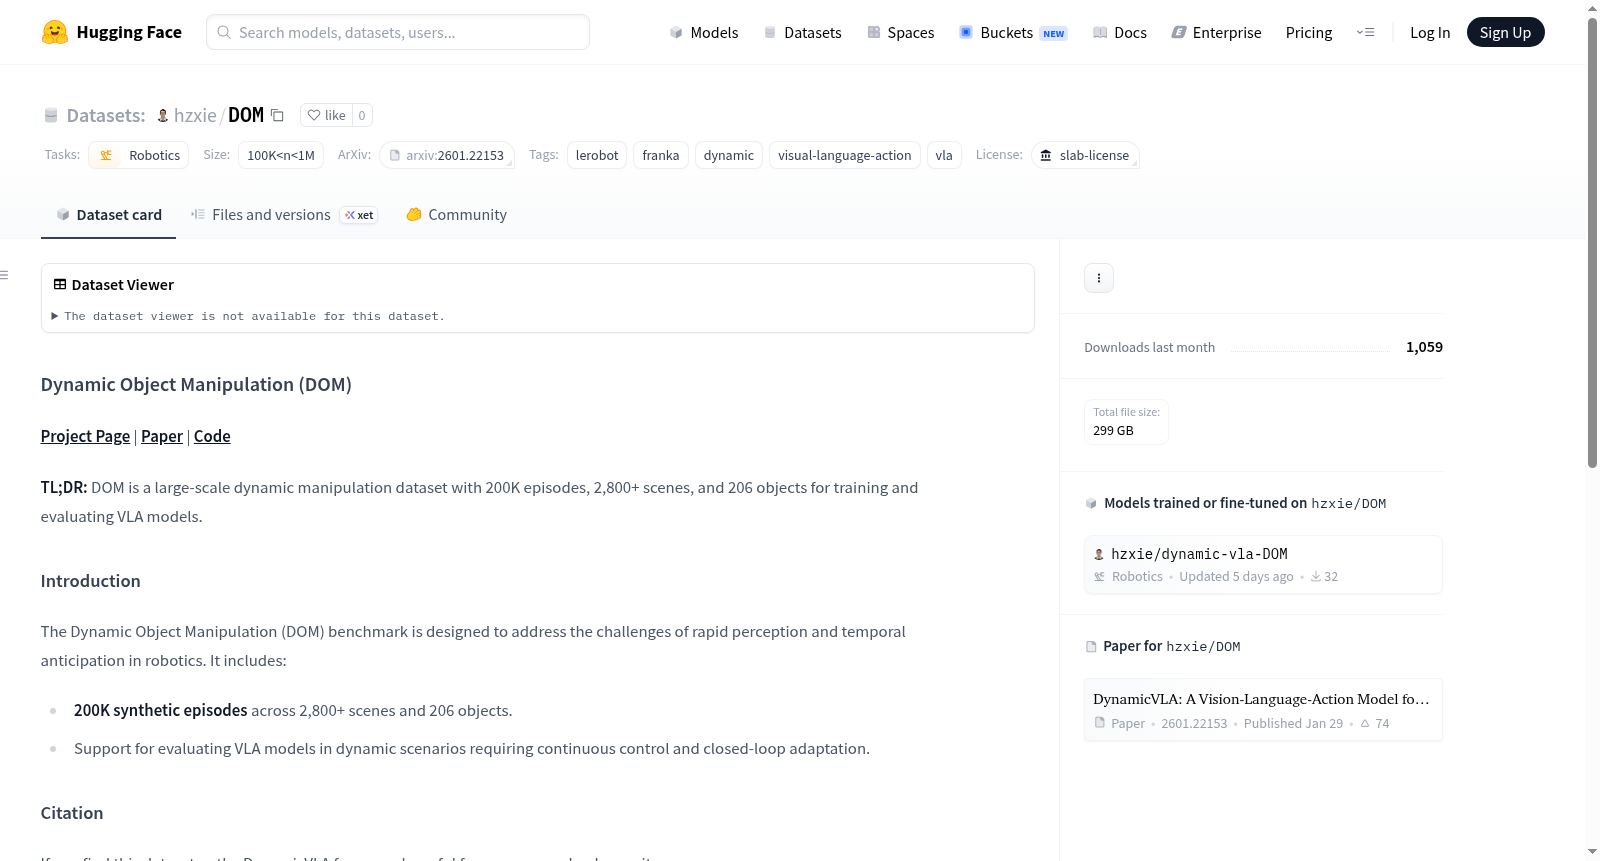Open the slab-license tag
This screenshot has width=1600, height=861.
tap(1085, 155)
